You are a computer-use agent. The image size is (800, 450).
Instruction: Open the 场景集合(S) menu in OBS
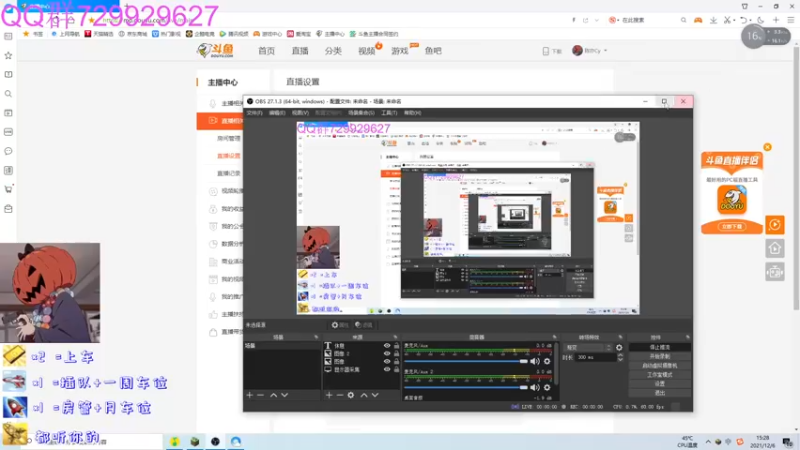(x=361, y=113)
